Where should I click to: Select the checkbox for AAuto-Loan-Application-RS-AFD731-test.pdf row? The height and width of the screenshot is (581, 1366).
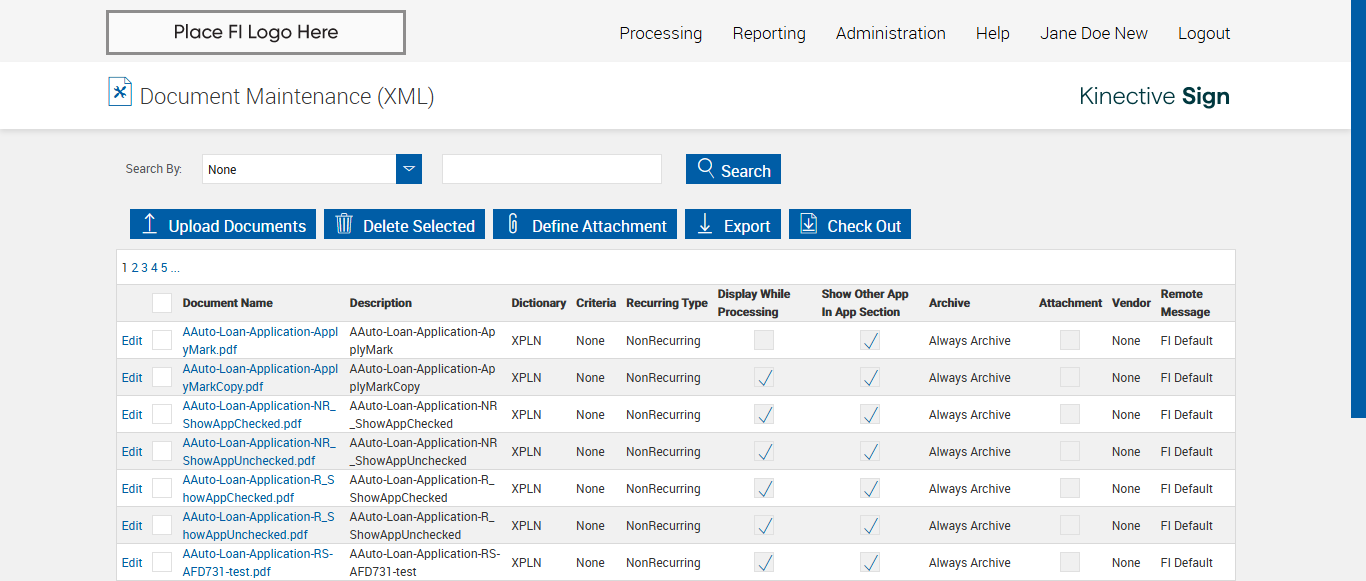[162, 563]
